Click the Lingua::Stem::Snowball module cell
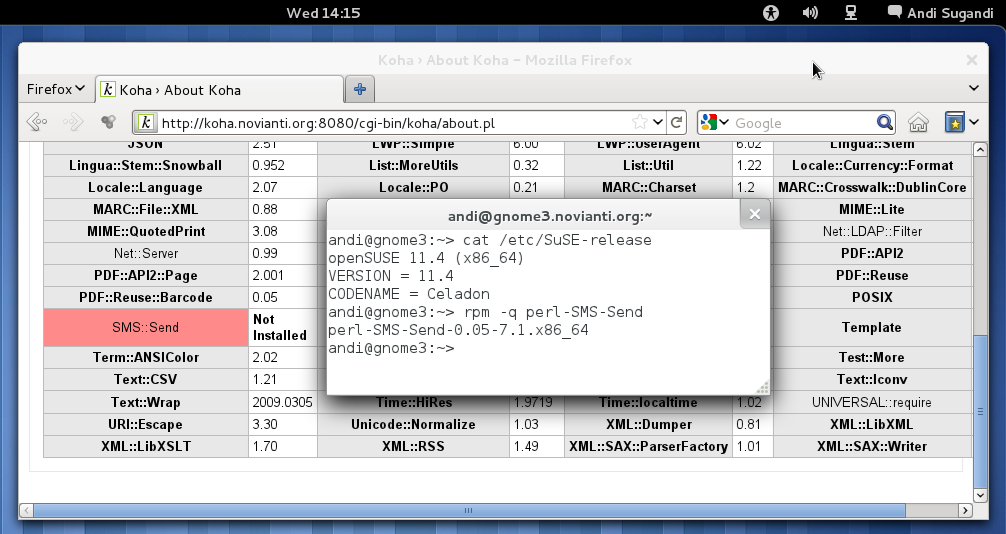 click(x=146, y=166)
